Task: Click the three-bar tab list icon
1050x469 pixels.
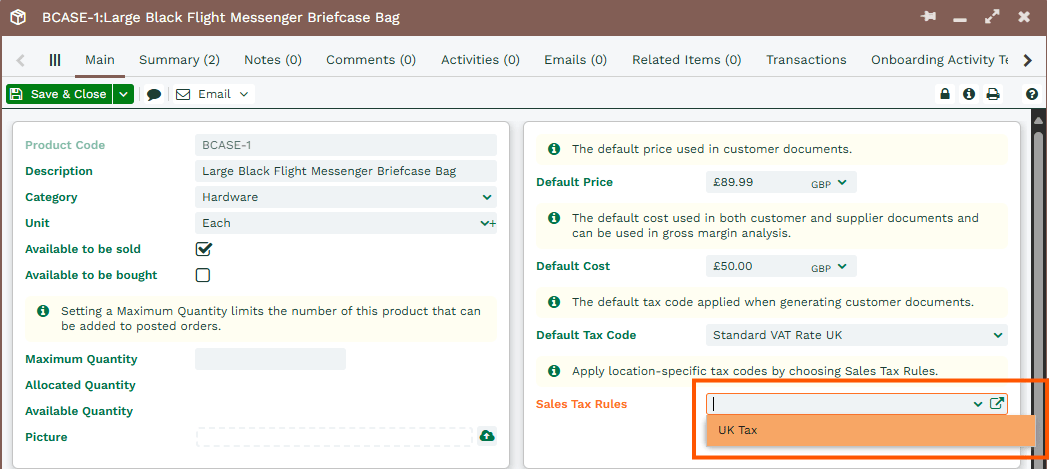Action: pos(55,60)
